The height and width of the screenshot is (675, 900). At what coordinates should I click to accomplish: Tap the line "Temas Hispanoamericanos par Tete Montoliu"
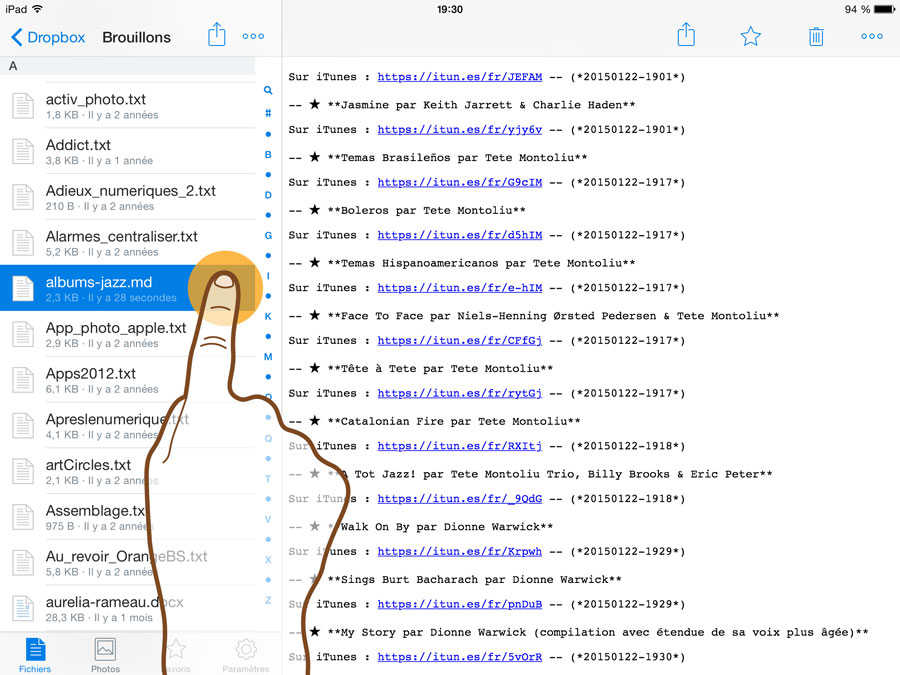(462, 263)
